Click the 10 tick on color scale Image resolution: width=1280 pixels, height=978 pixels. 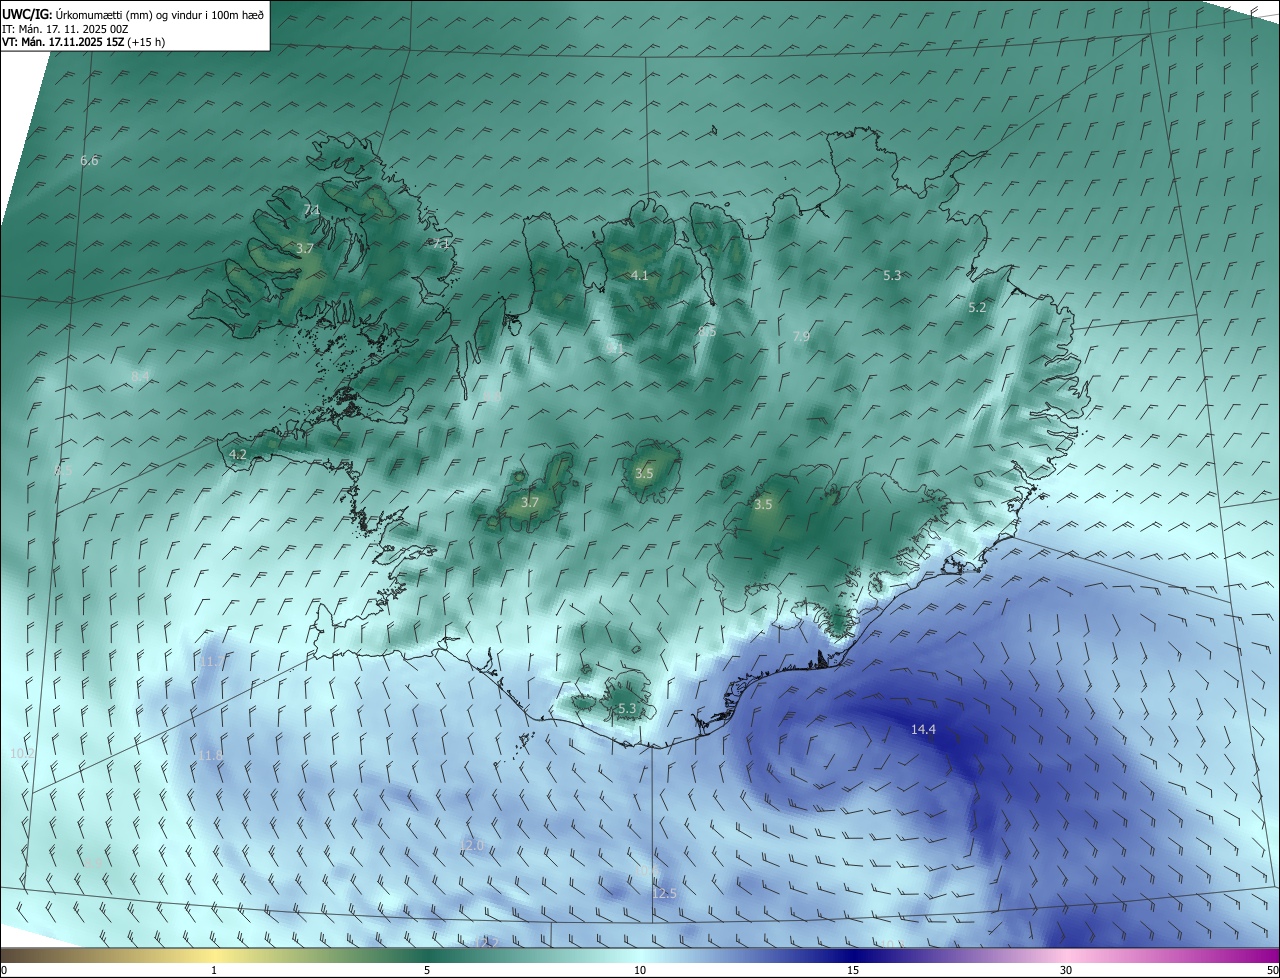(640, 970)
